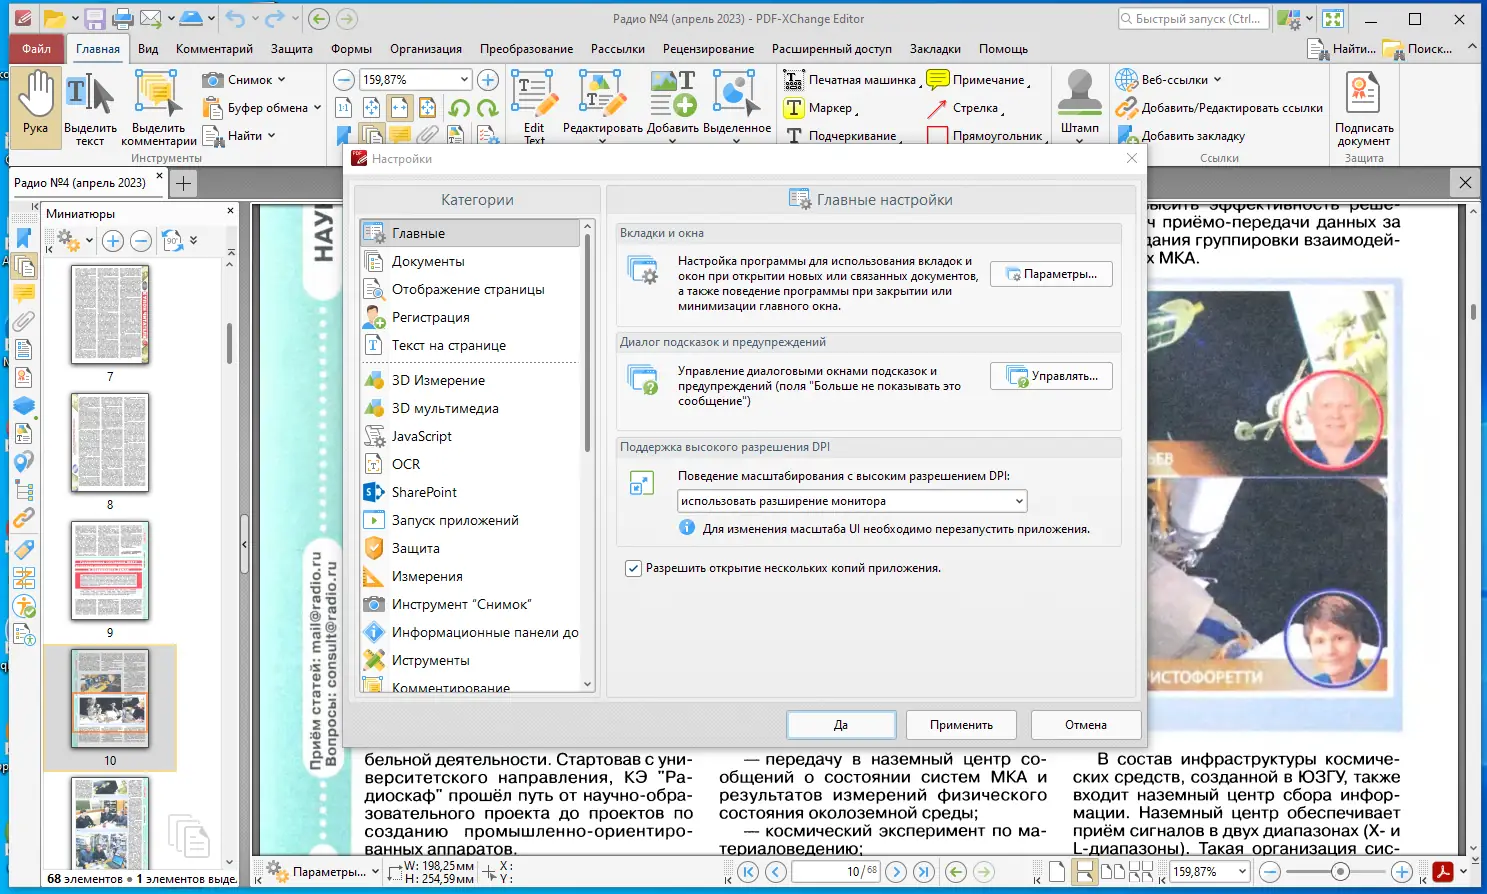Open the Файл menu
The height and width of the screenshot is (894, 1487).
coord(36,49)
